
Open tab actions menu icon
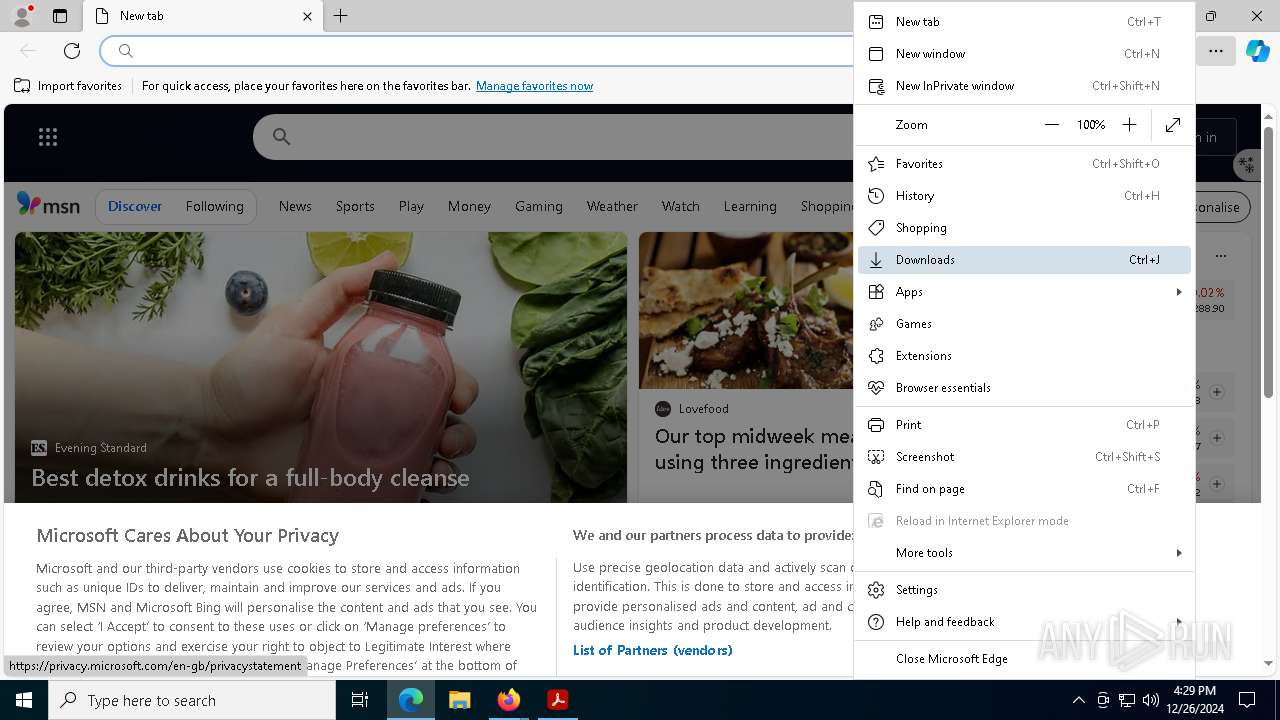[60, 16]
